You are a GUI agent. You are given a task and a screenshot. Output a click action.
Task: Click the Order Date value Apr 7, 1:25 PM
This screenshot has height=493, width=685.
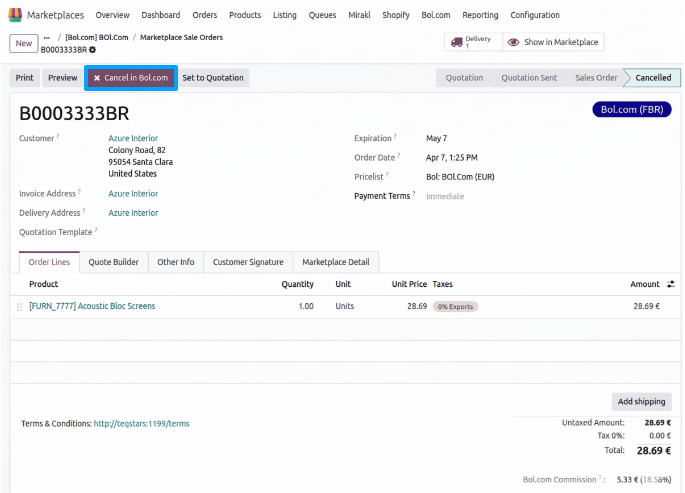[x=452, y=158]
